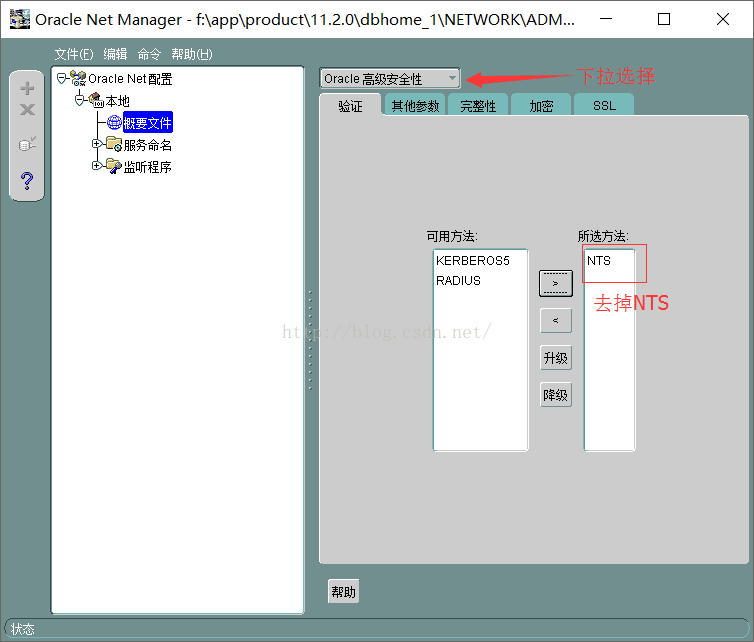This screenshot has height=642, width=754.
Task: Select RADIUS in available methods
Action: (458, 280)
